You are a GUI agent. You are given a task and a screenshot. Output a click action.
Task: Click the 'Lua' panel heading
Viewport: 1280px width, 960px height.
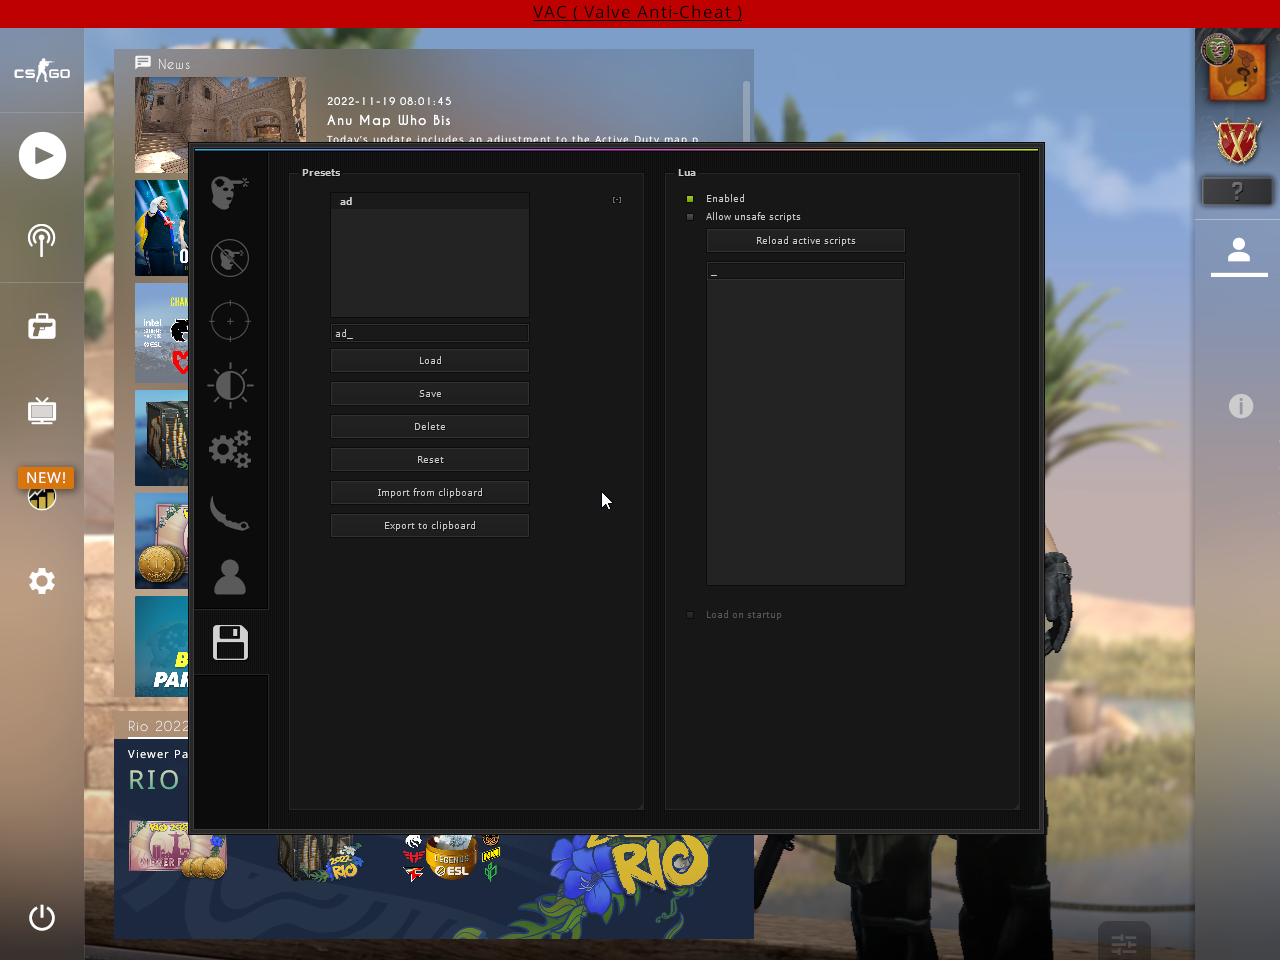coord(687,173)
